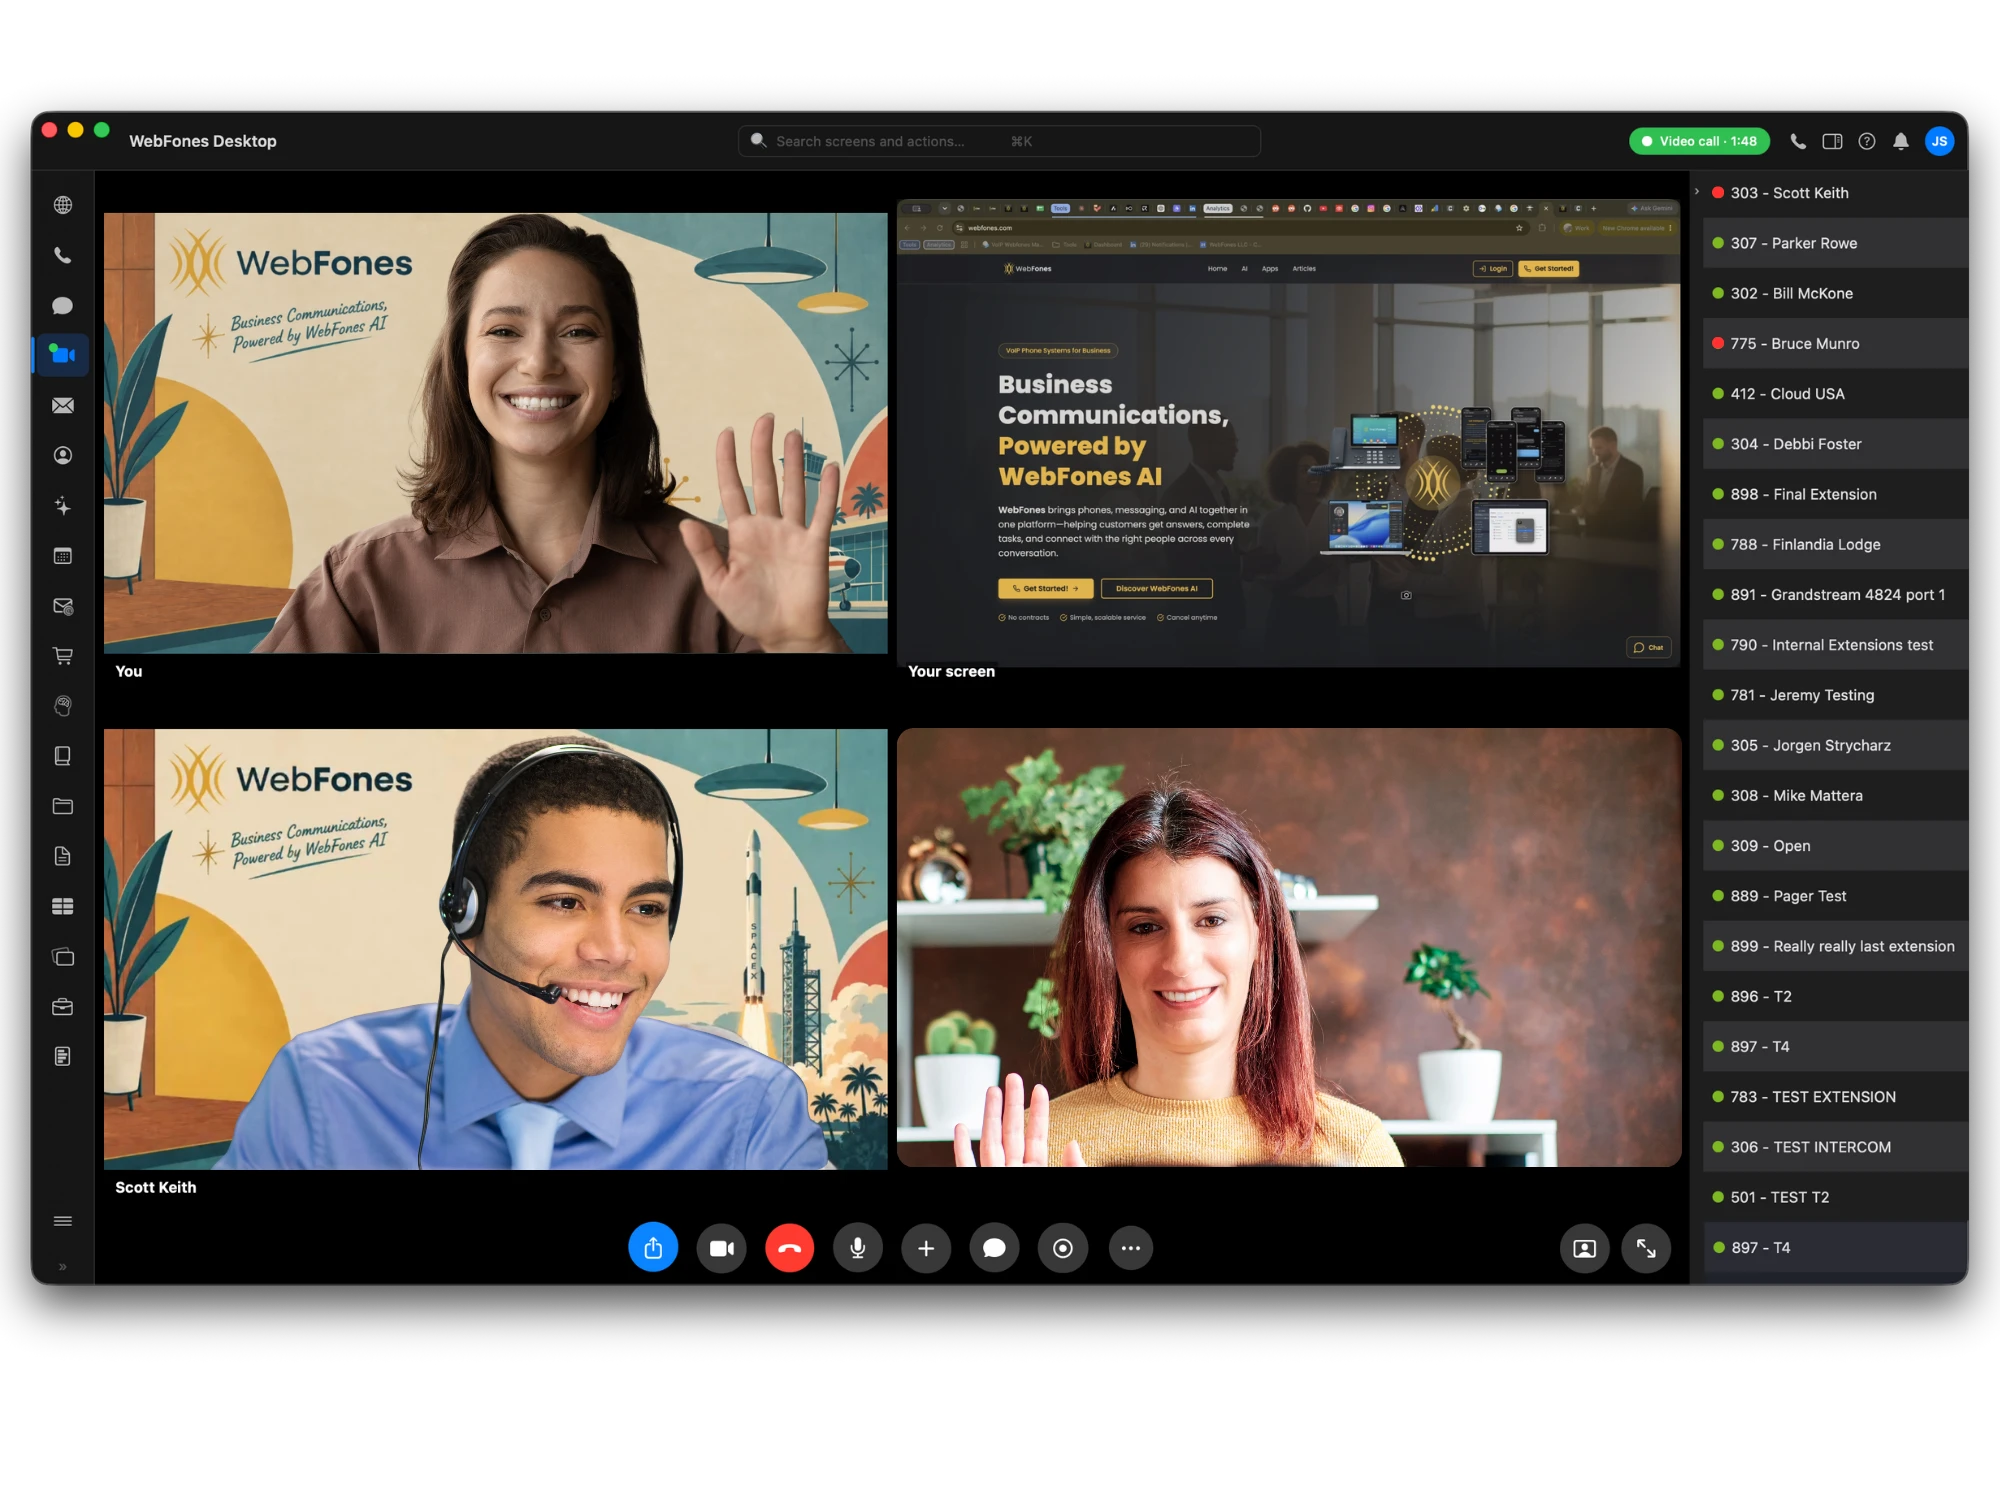Select extension 307 - Parker Rowe
The height and width of the screenshot is (1500, 2000).
(1835, 243)
